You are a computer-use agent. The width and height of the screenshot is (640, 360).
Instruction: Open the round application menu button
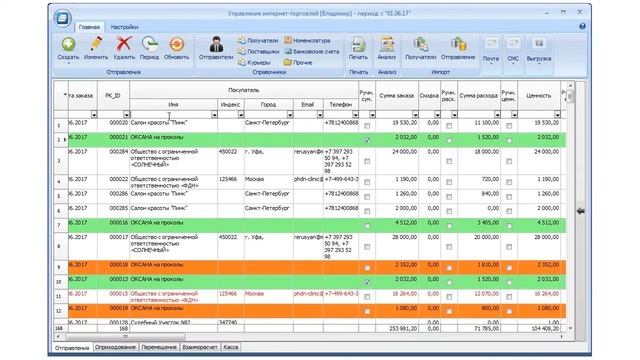(62, 18)
